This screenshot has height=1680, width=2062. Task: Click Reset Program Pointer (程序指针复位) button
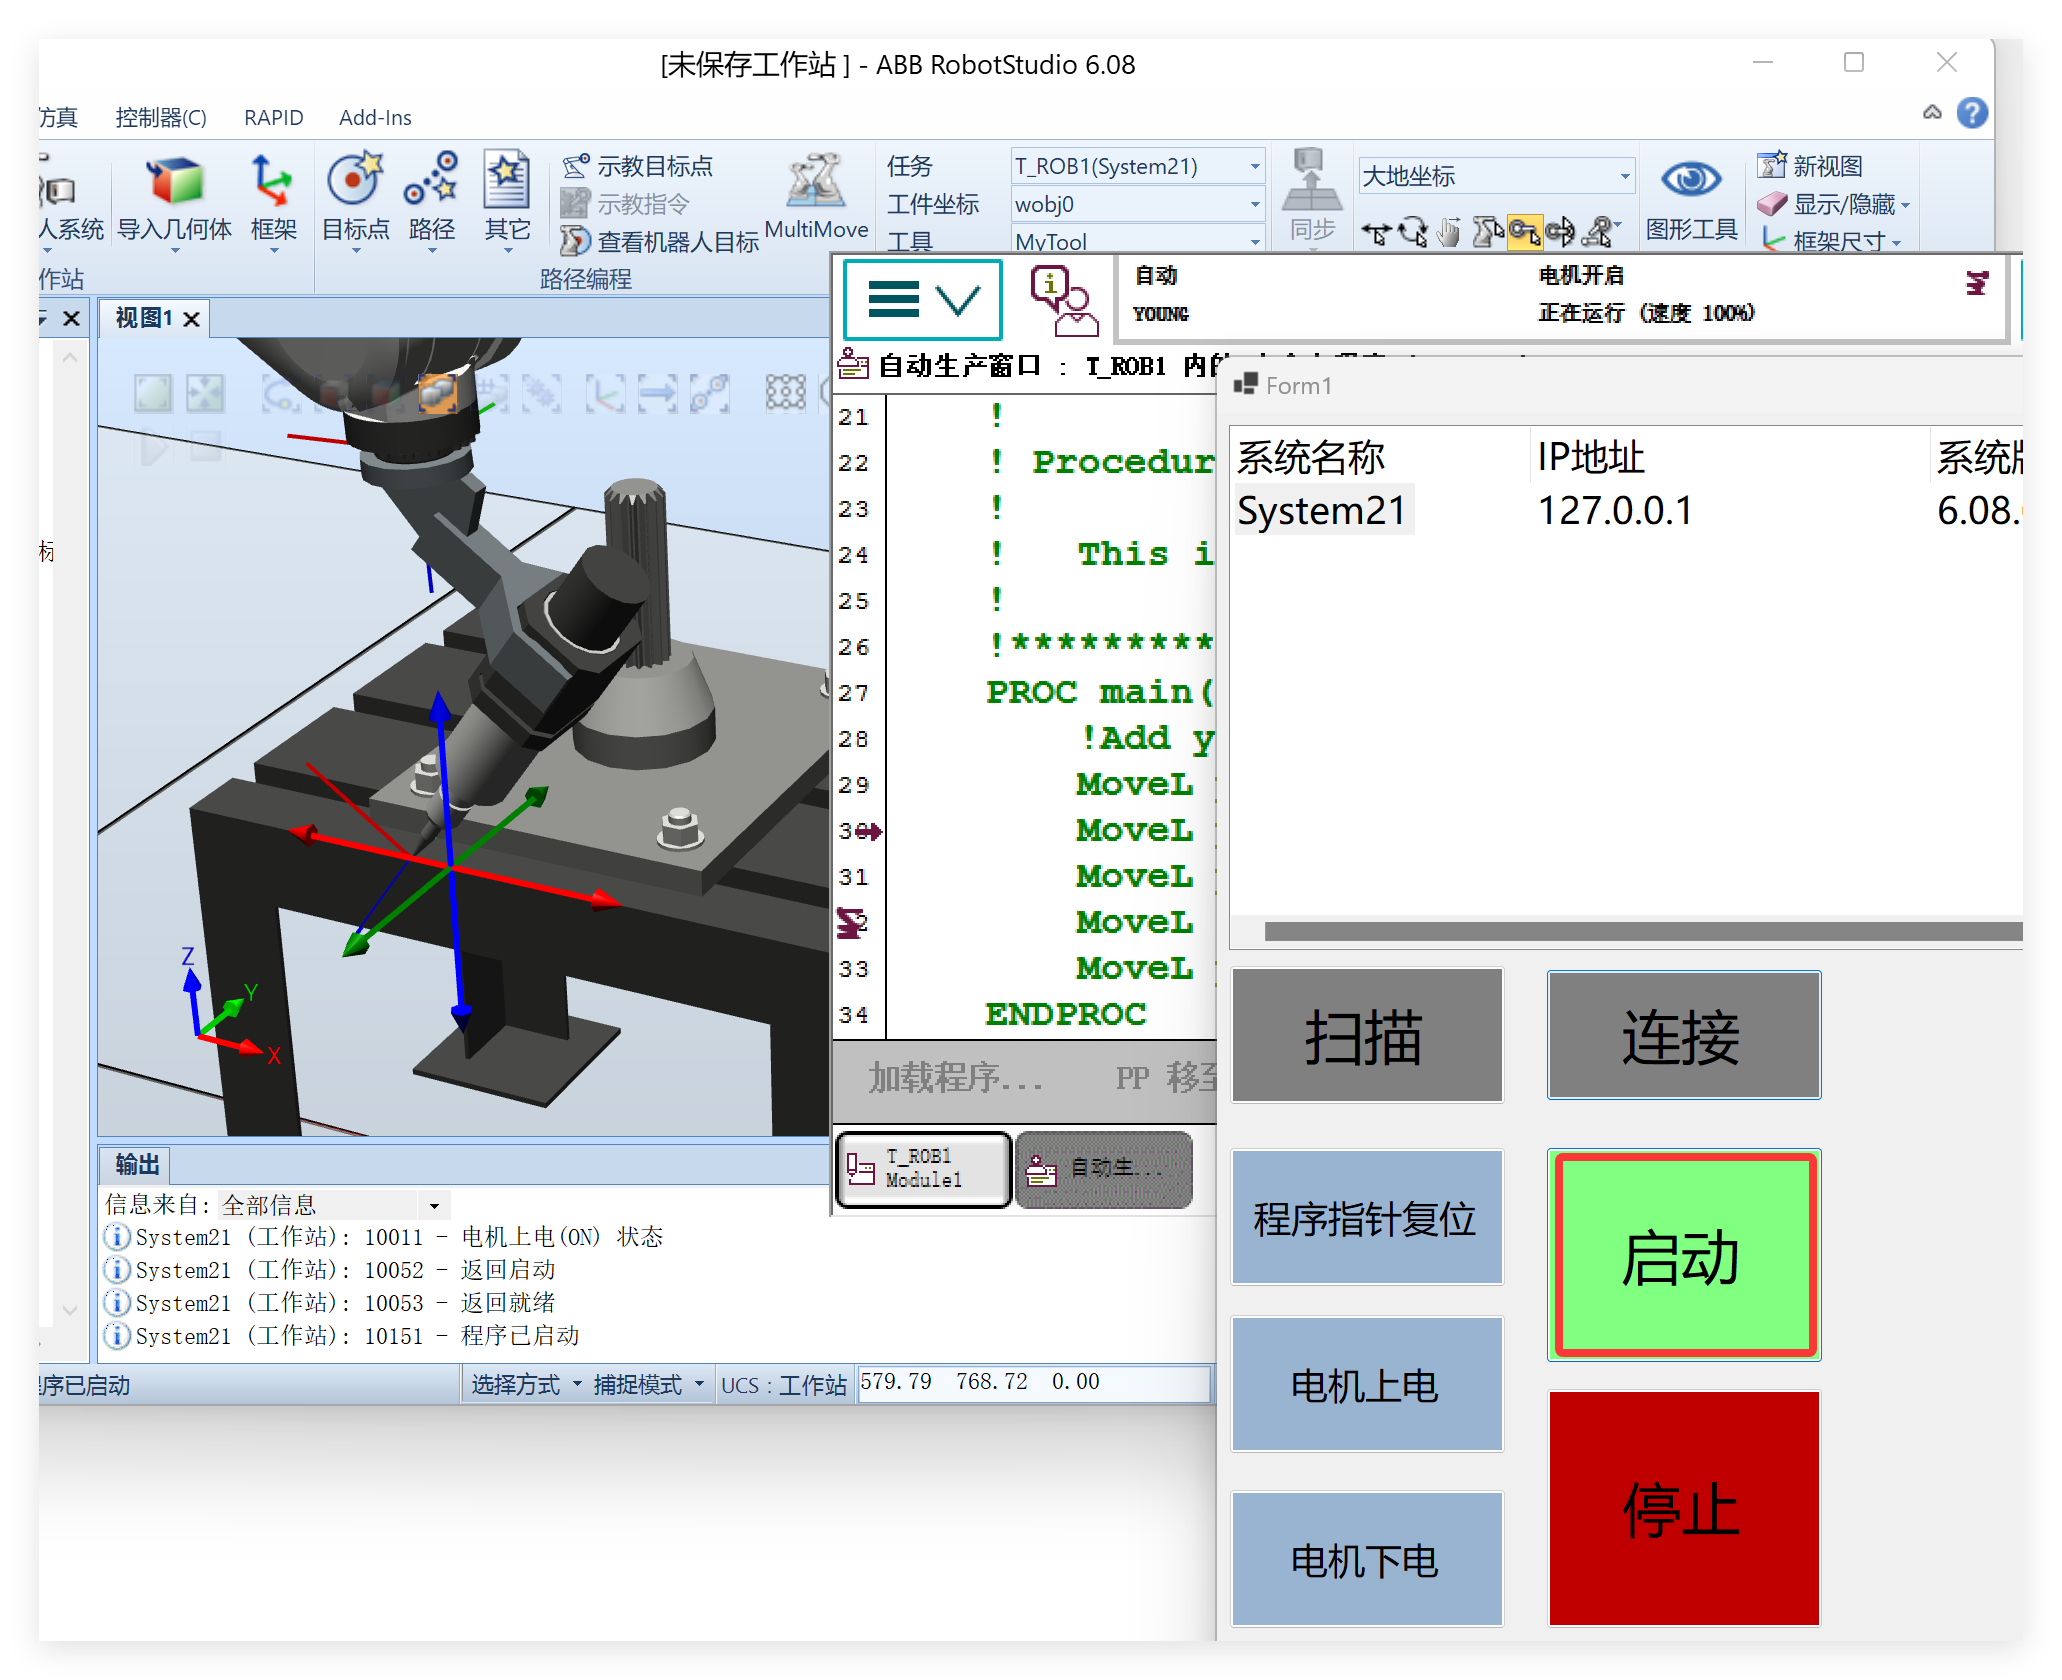click(x=1366, y=1218)
